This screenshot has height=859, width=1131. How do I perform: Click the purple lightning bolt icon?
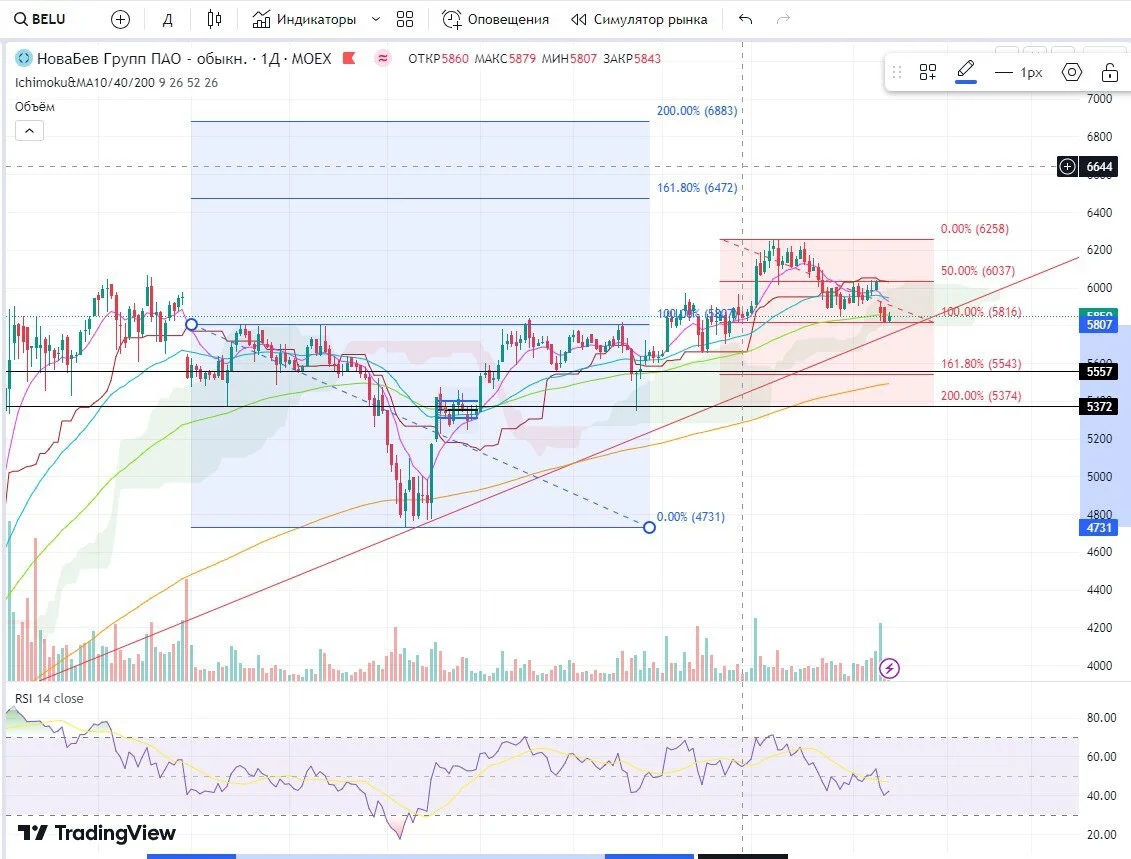tap(889, 669)
